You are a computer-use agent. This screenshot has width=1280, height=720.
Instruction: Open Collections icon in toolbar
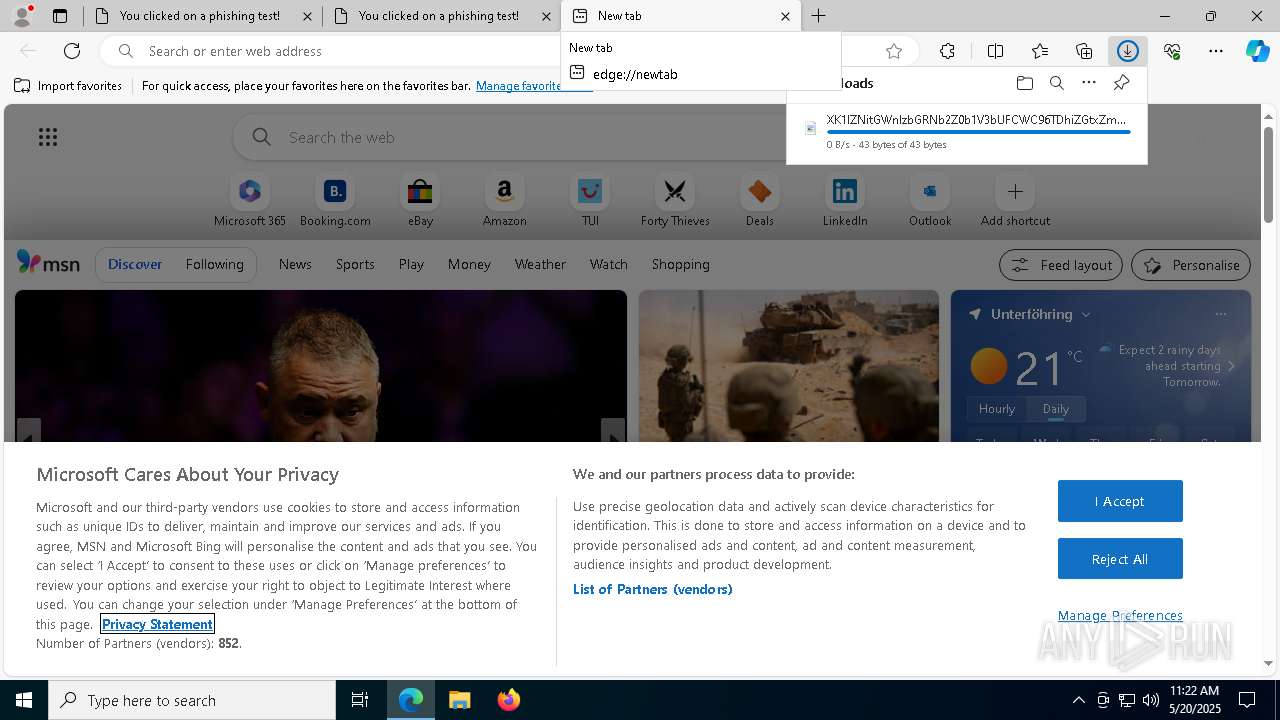[x=1084, y=51]
